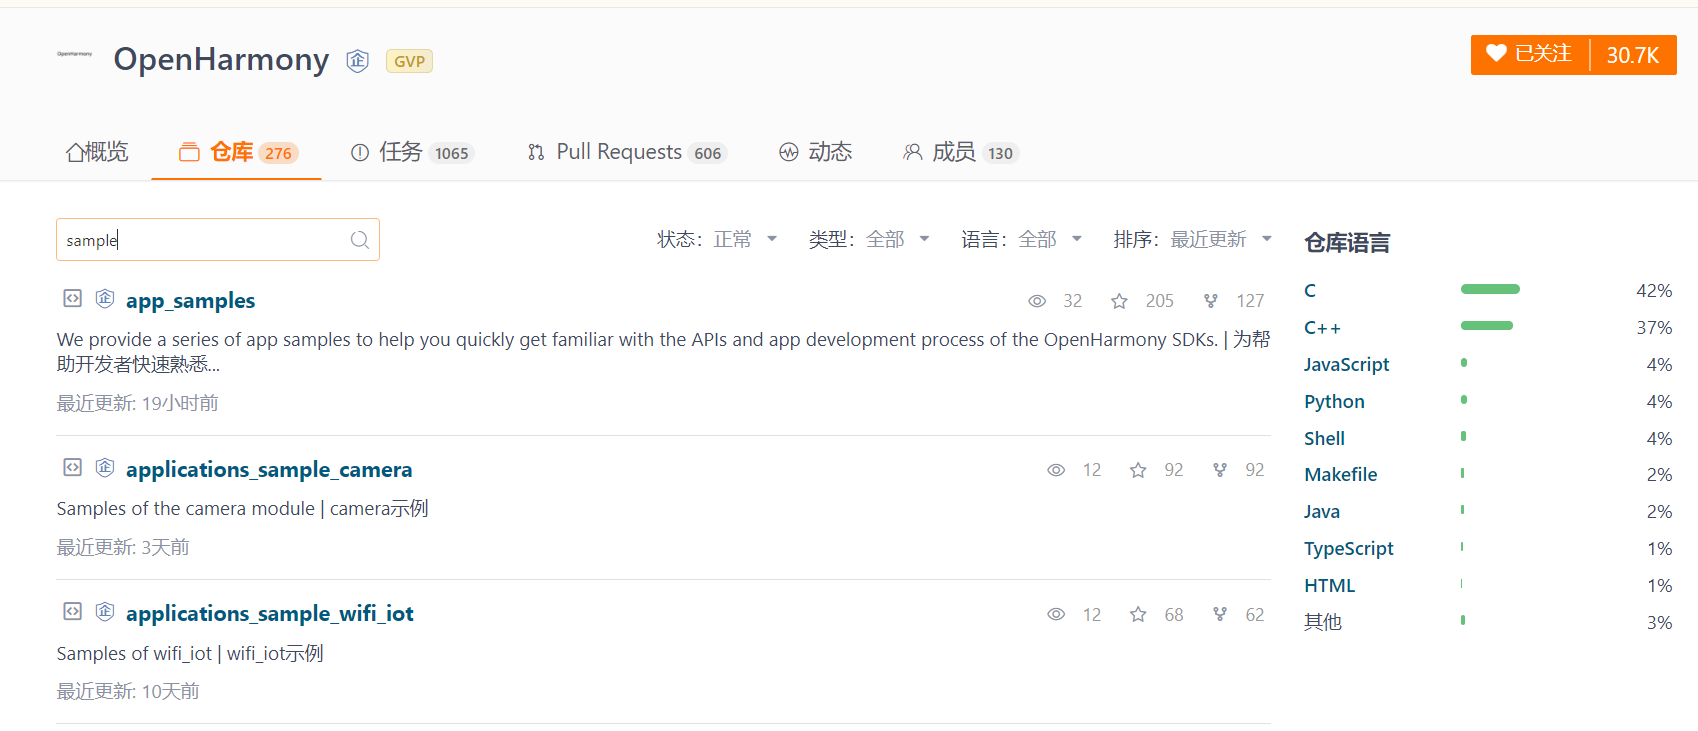This screenshot has width=1698, height=731.
Task: Click the '最近更新: 3天前' text
Action: (123, 548)
